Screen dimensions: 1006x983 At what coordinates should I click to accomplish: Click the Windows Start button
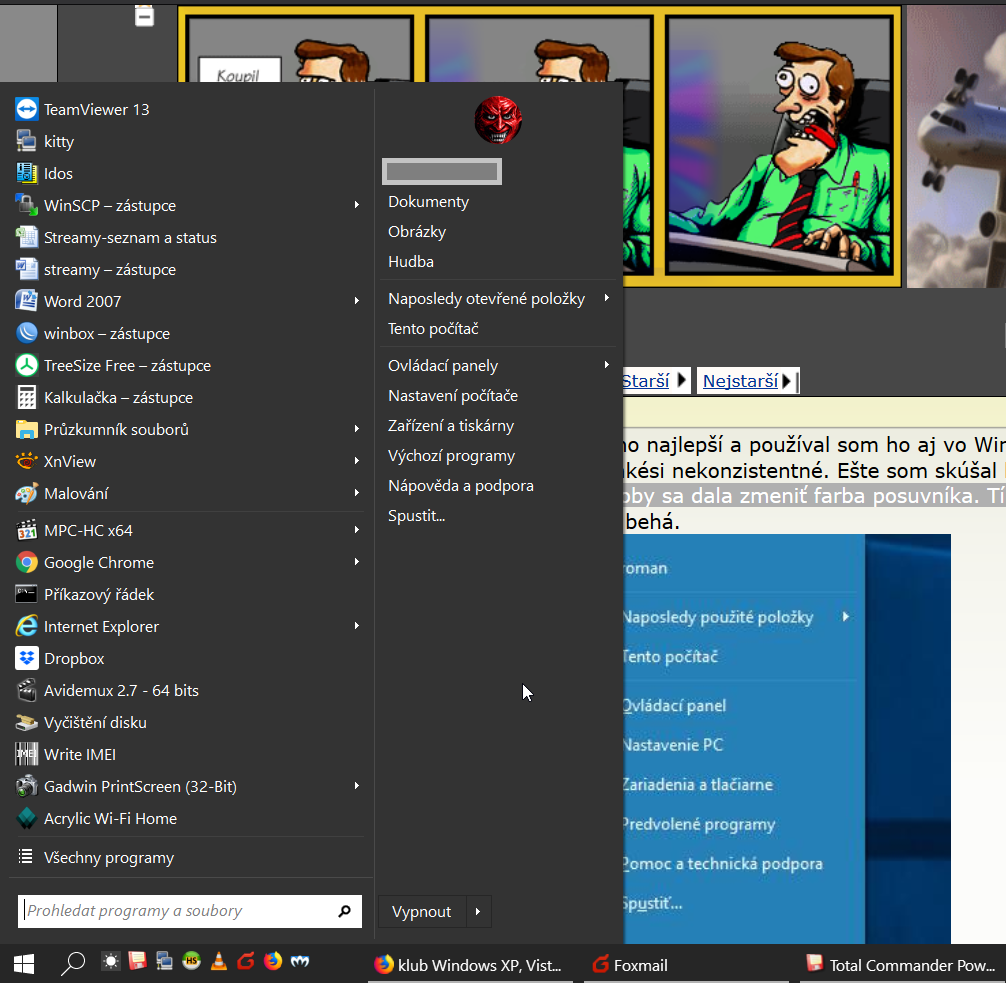(x=24, y=964)
